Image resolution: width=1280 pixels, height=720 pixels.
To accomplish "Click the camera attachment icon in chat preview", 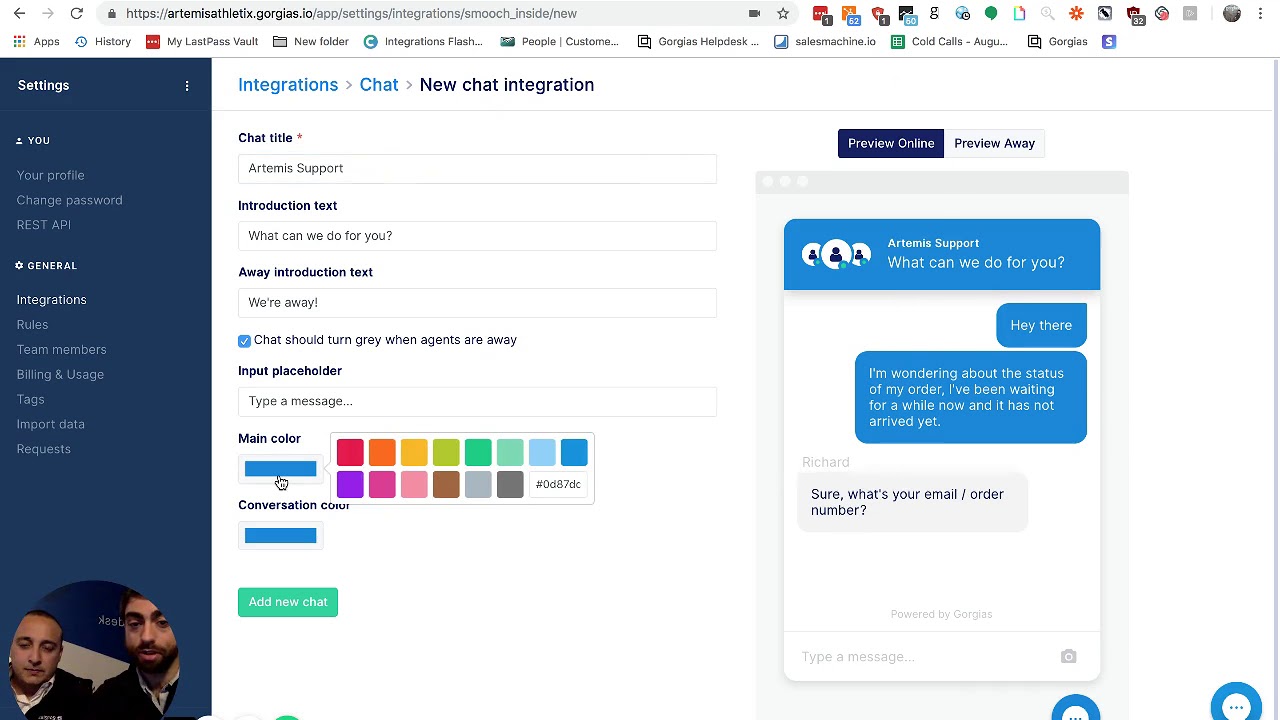I will (1068, 657).
